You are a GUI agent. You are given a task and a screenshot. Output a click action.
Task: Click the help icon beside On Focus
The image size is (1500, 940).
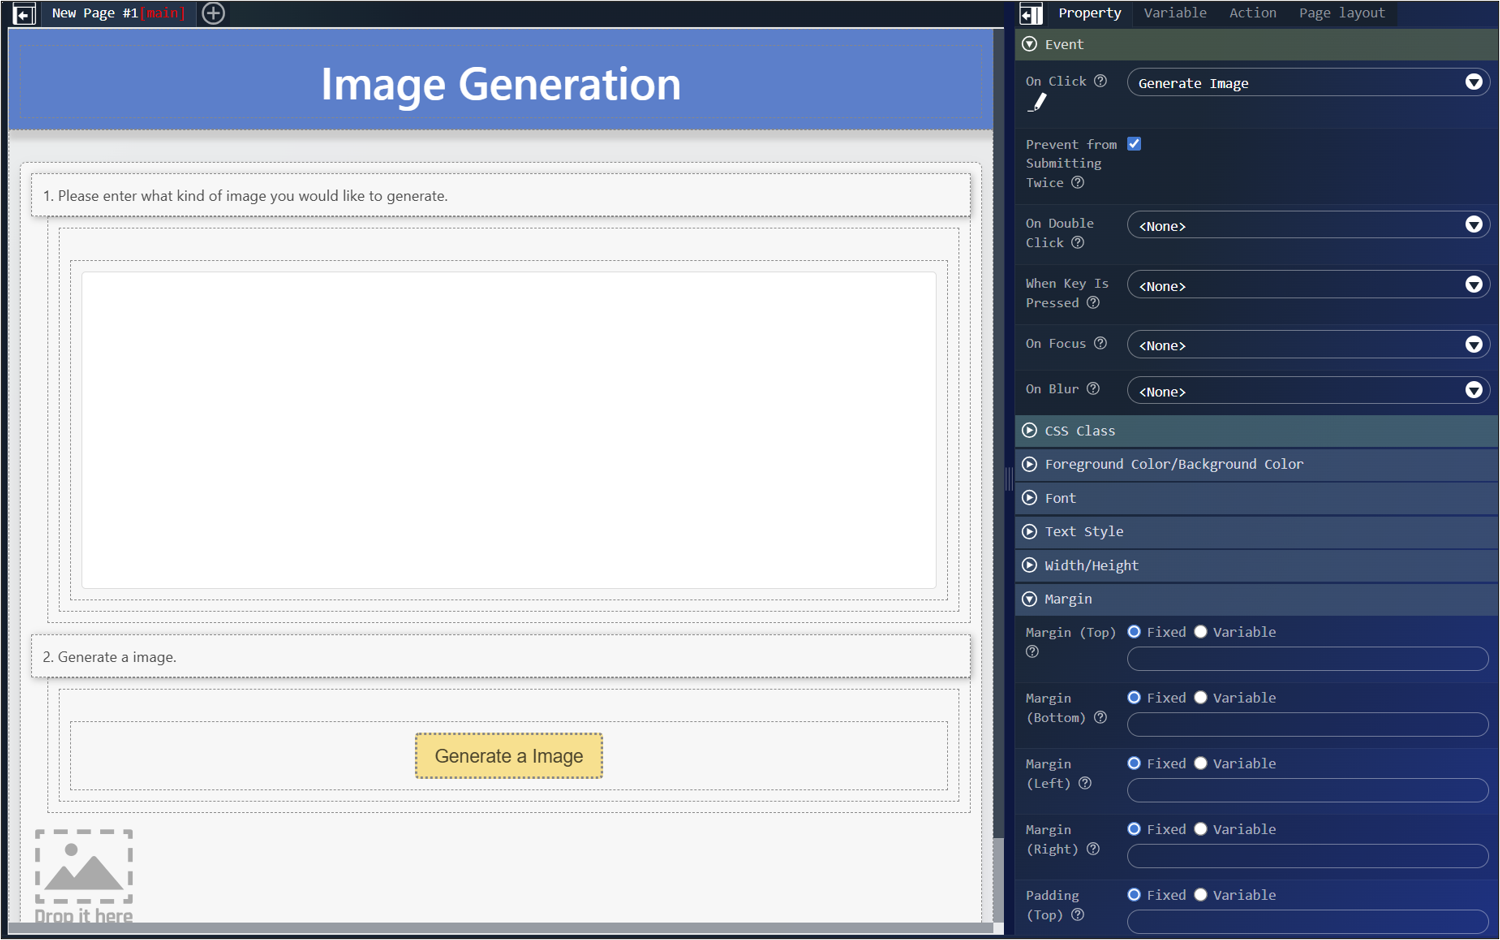pos(1100,343)
